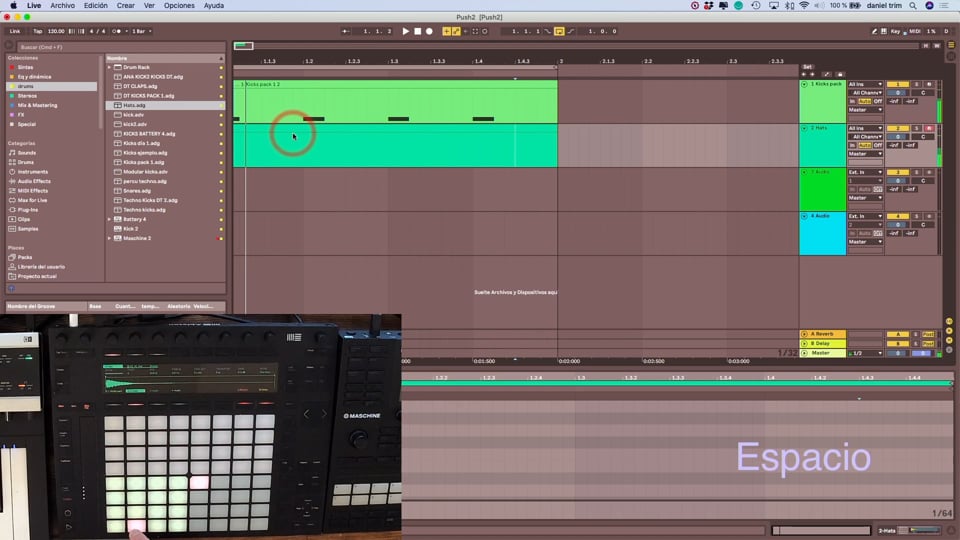Open the Ver menu
The width and height of the screenshot is (960, 540).
pyautogui.click(x=149, y=6)
